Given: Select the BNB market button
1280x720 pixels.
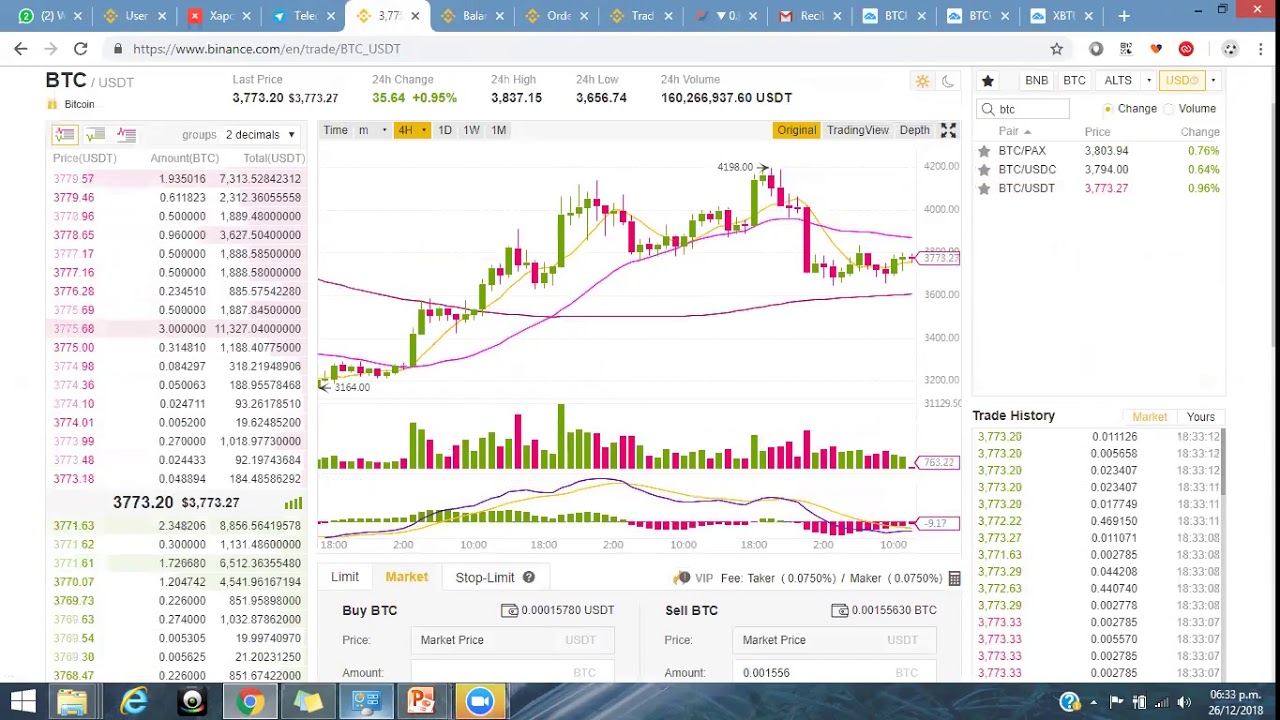Looking at the screenshot, I should pos(1036,81).
